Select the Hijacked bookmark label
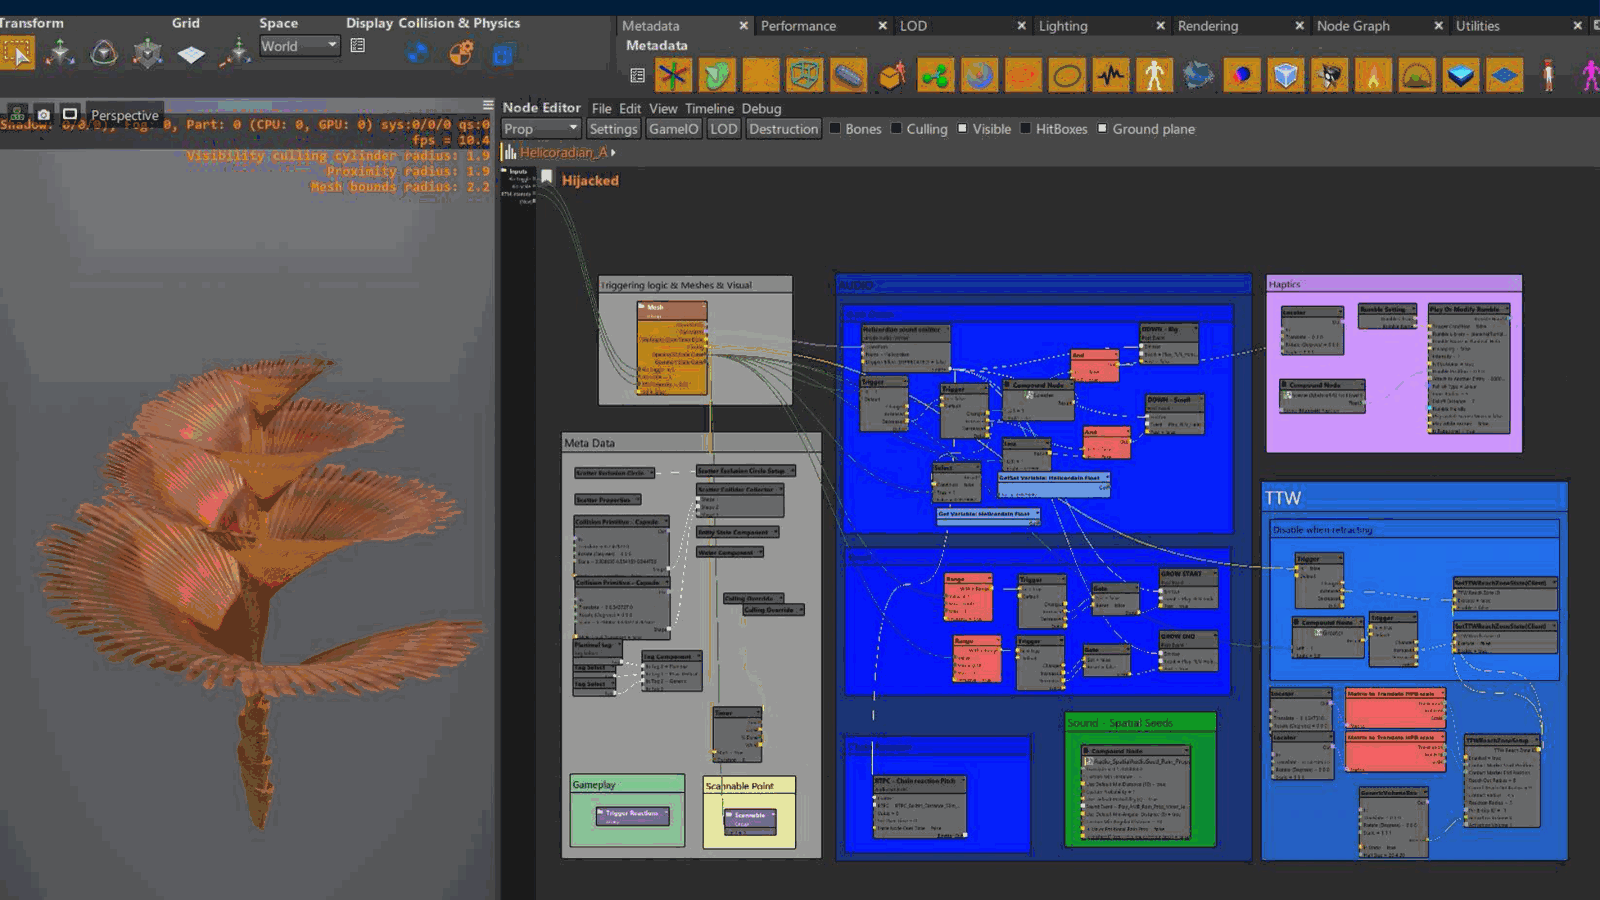1600x900 pixels. coord(590,181)
